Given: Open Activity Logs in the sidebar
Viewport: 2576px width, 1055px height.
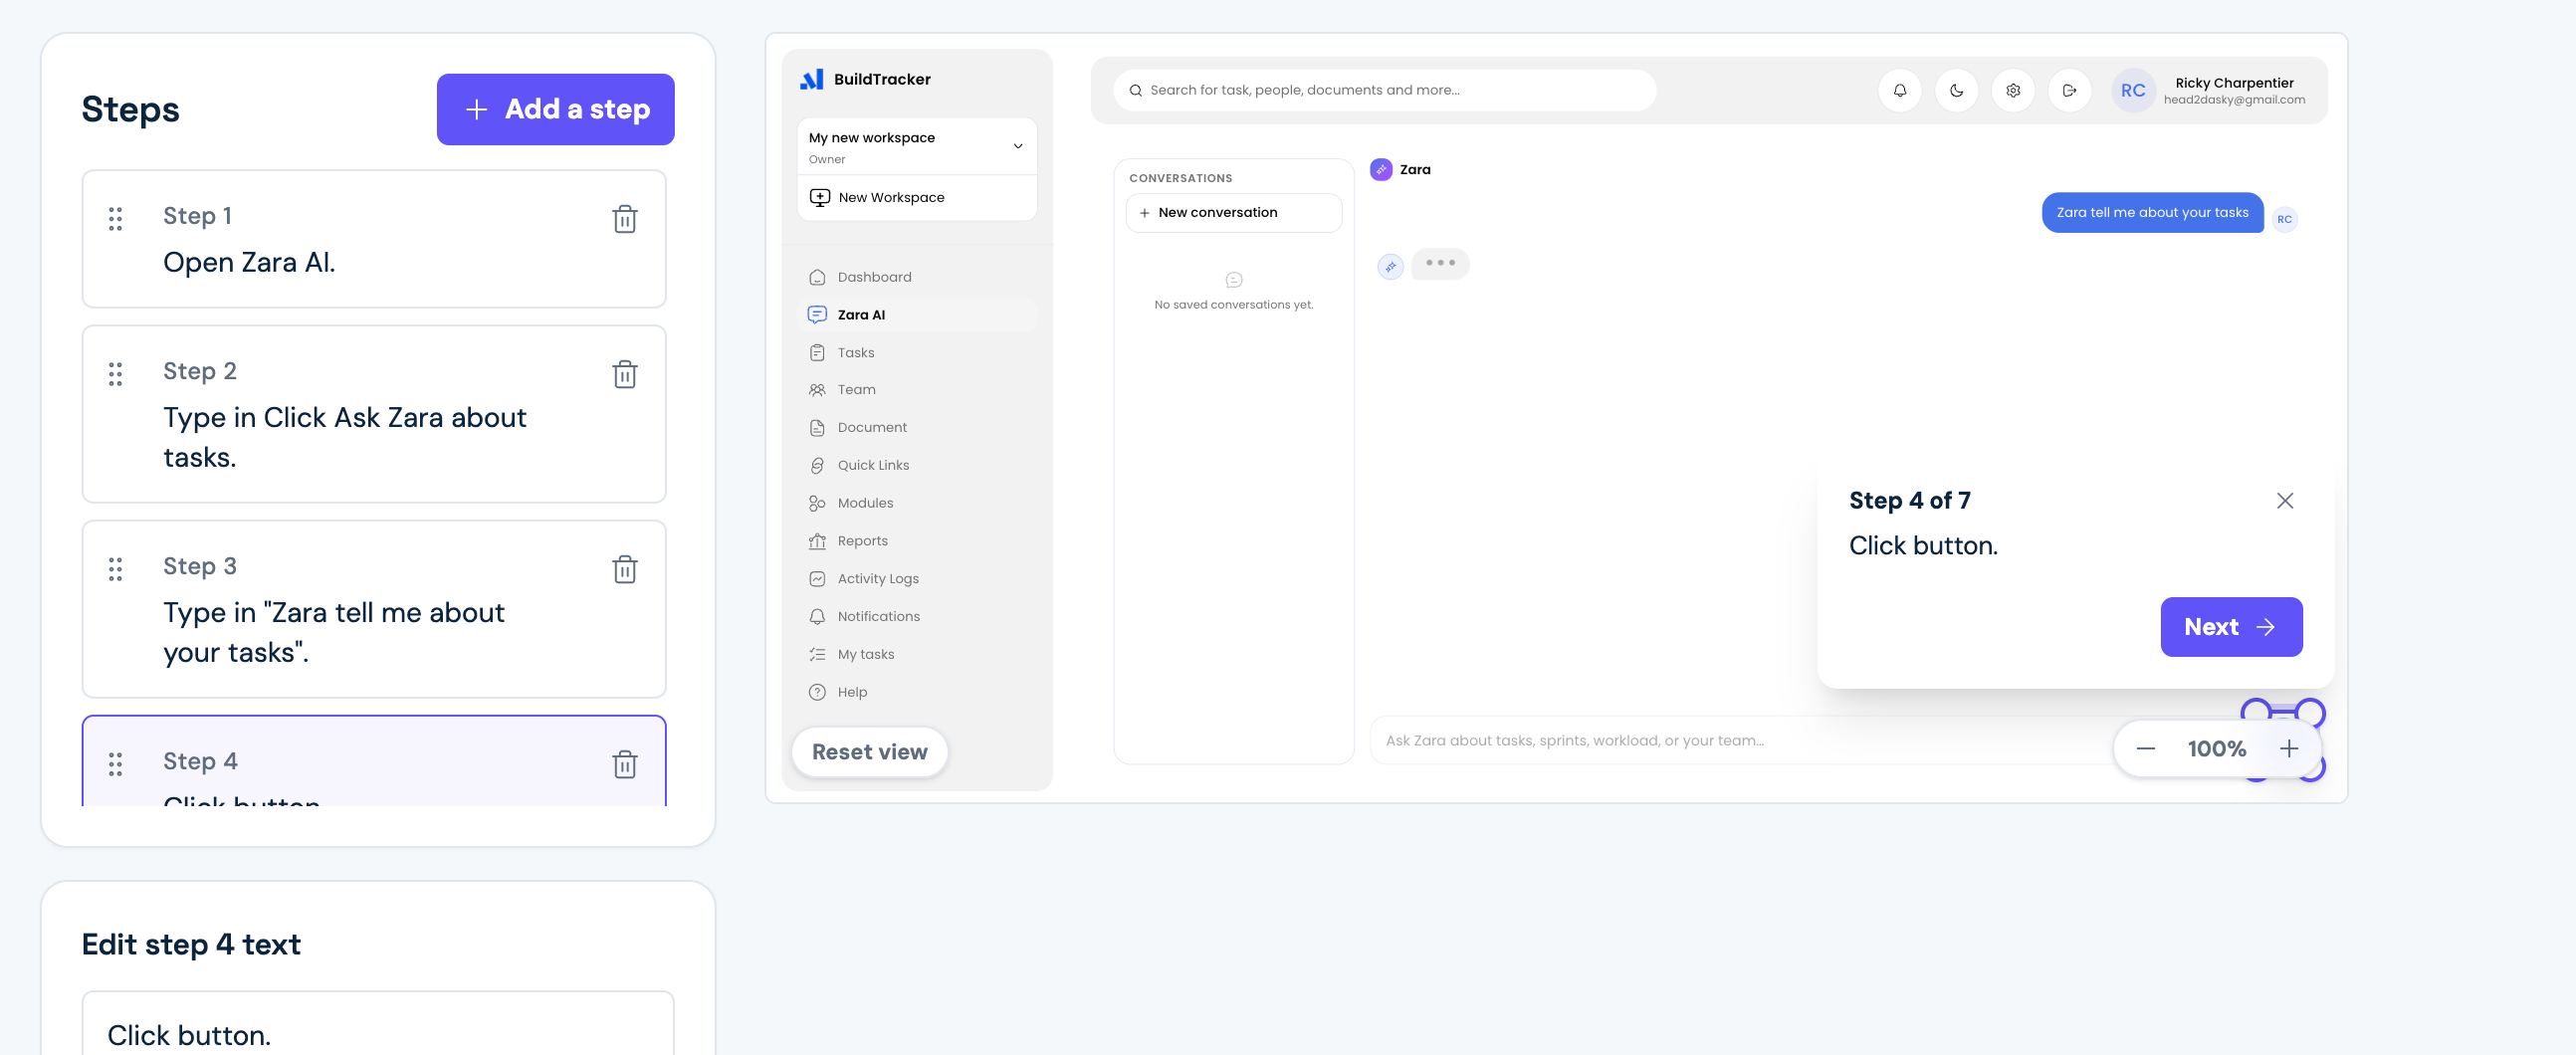Looking at the screenshot, I should coord(917,578).
